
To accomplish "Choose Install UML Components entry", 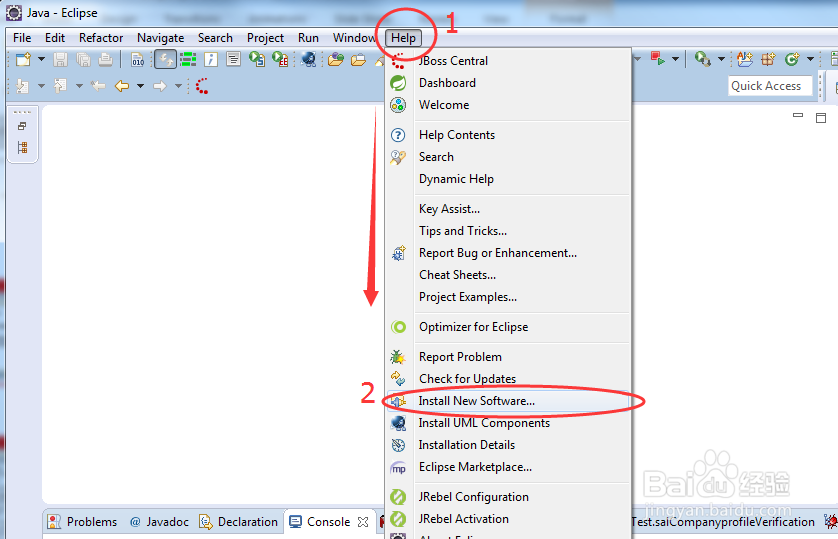I will 508,423.
